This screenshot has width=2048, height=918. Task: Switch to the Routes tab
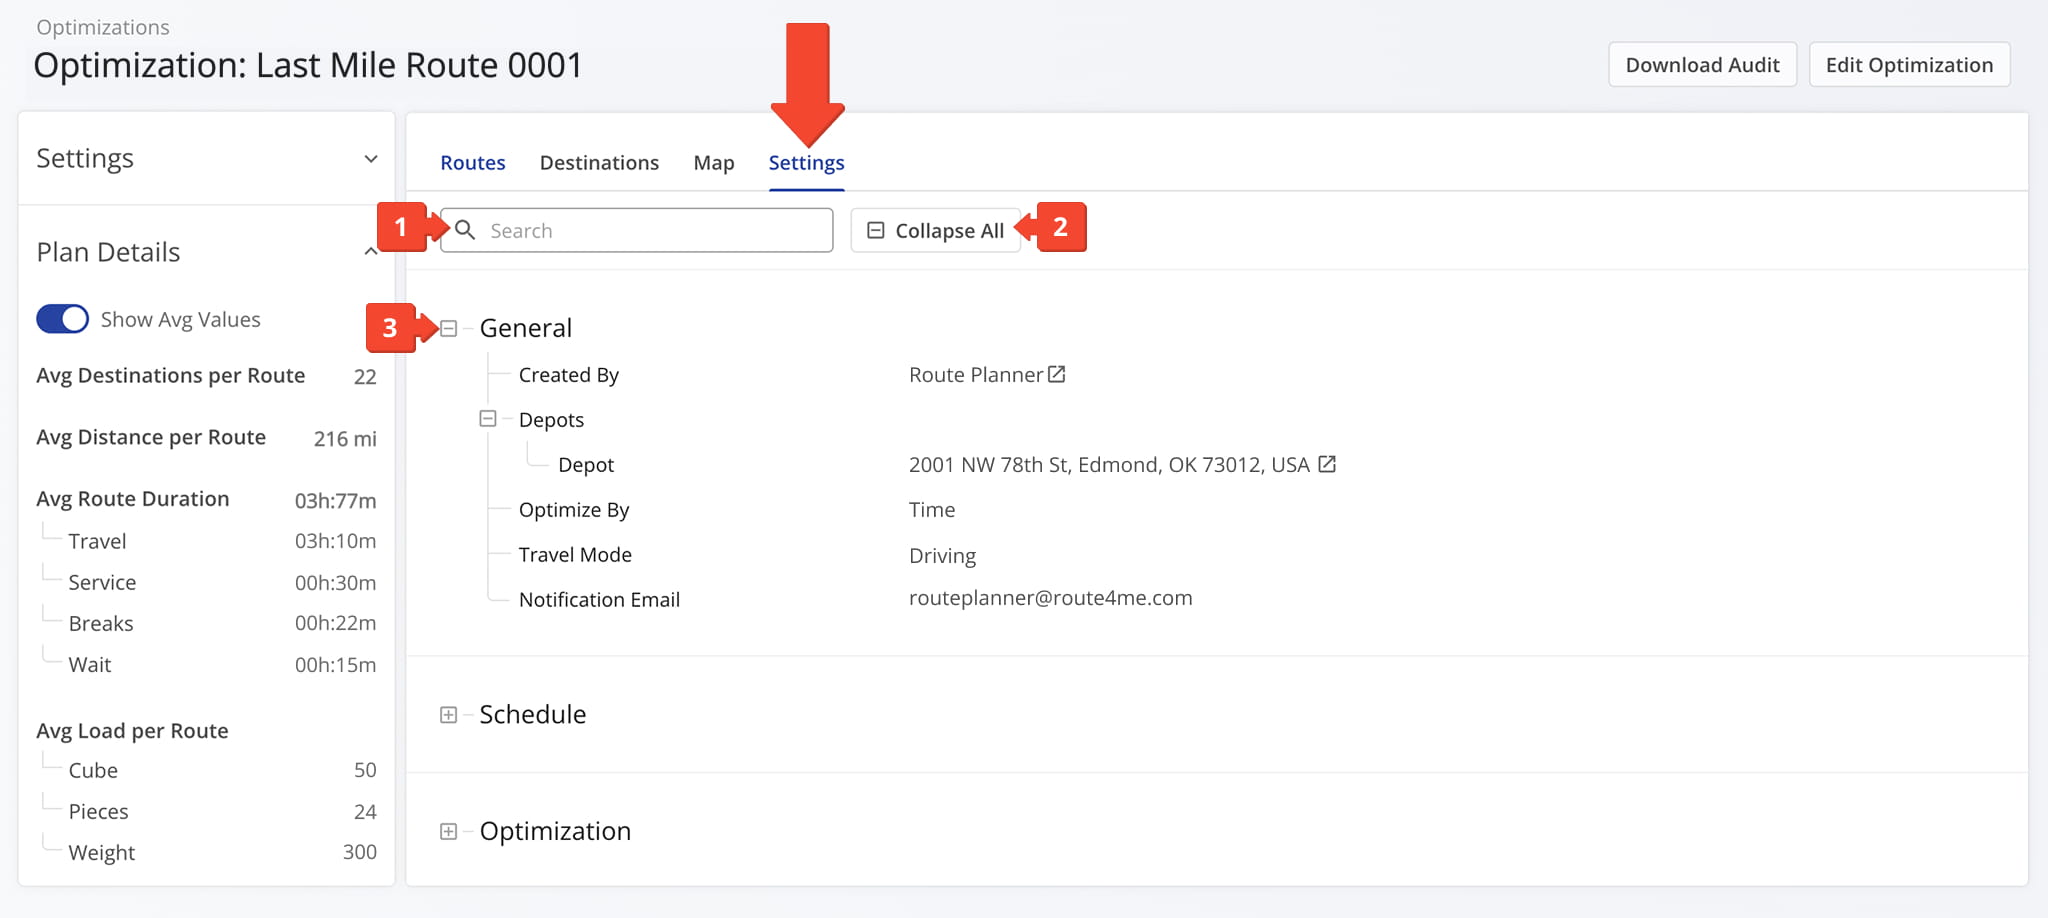473,162
